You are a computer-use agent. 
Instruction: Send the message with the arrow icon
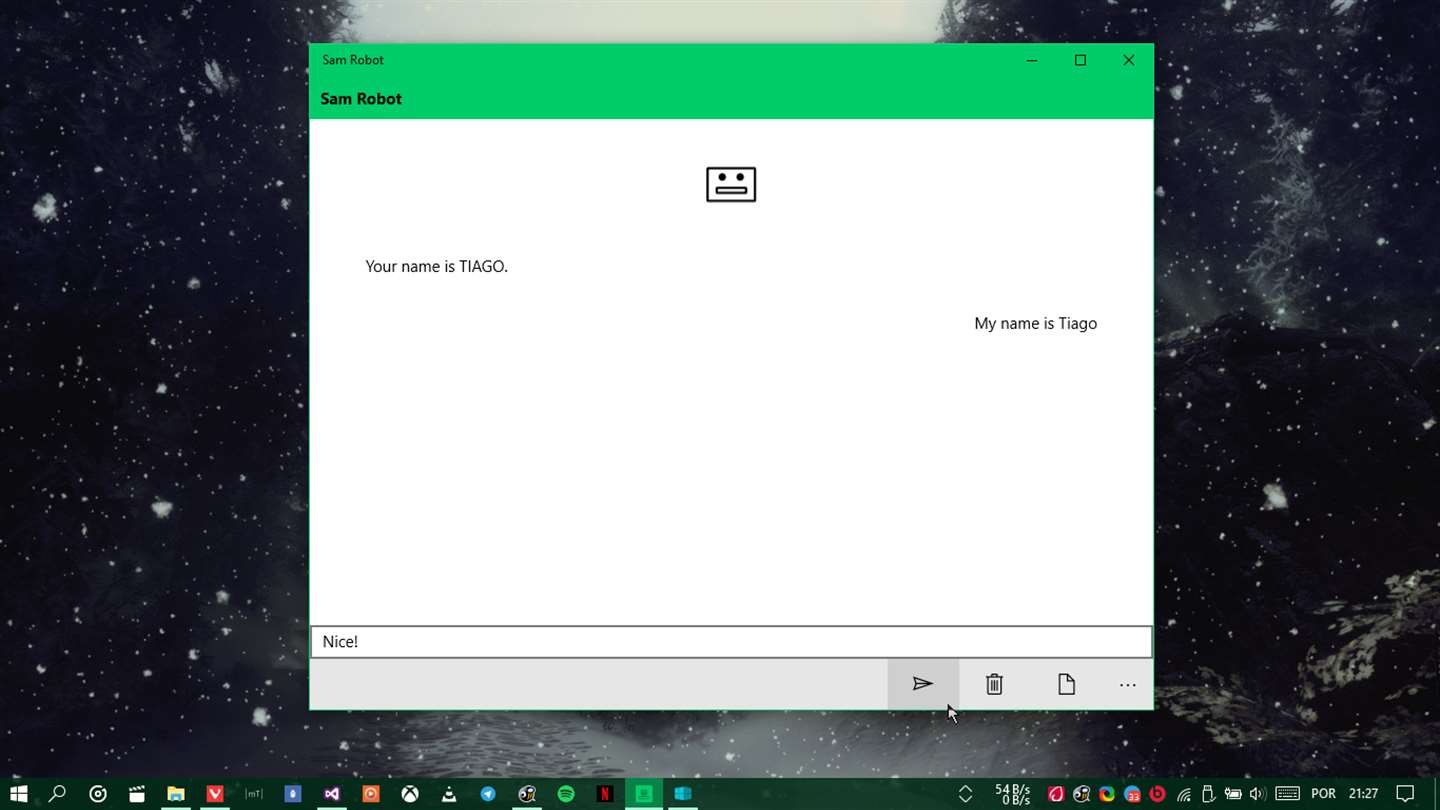click(922, 684)
